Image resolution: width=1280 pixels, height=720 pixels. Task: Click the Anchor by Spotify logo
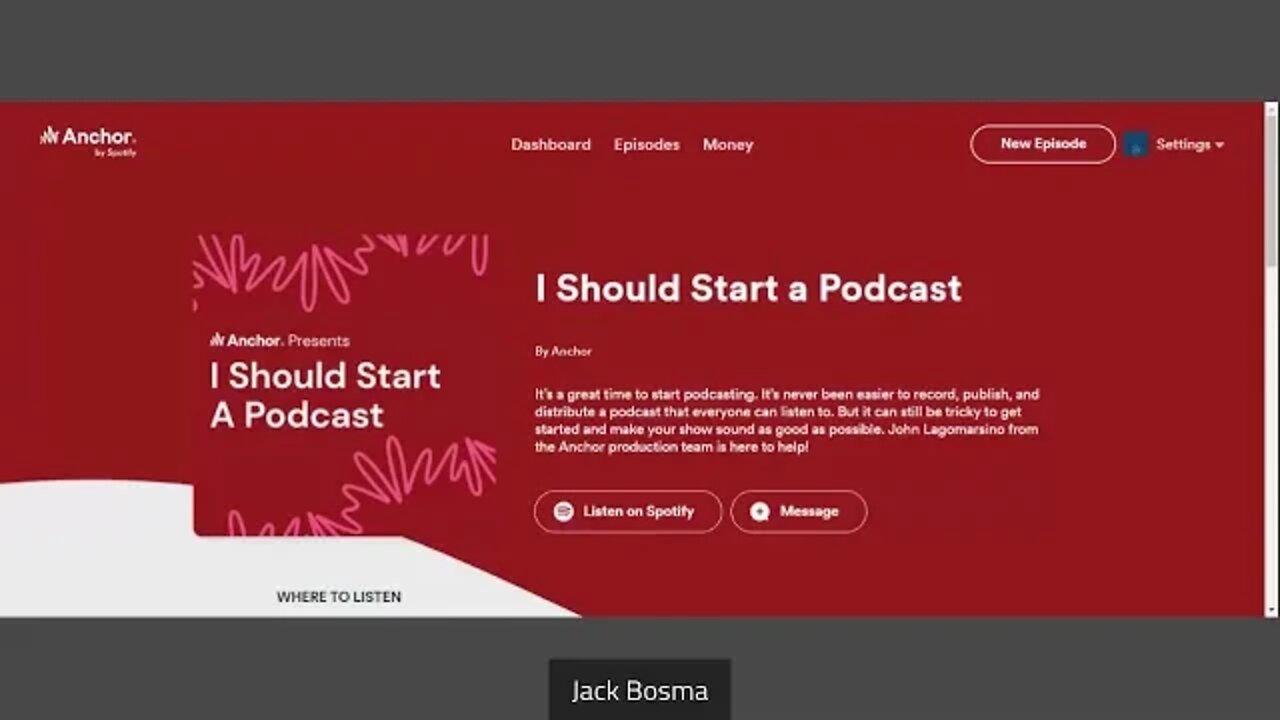click(x=88, y=141)
